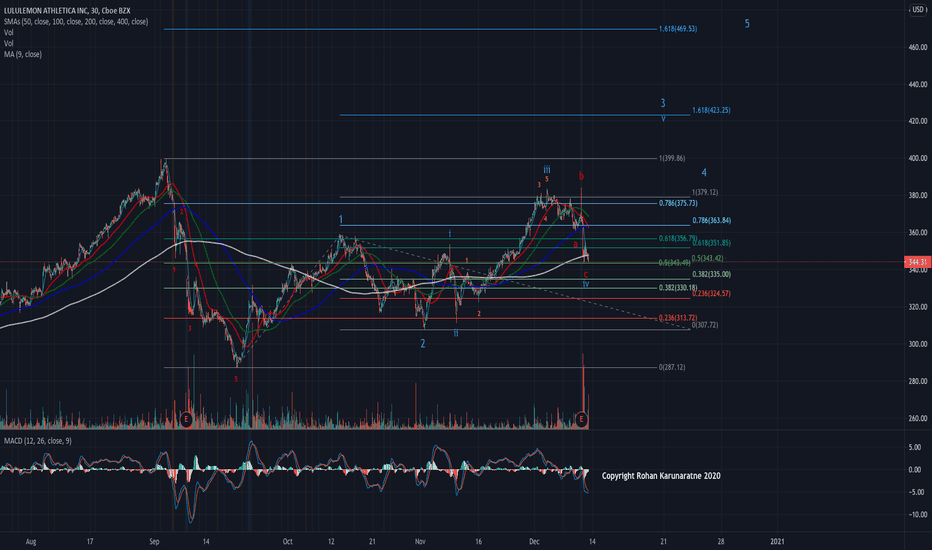
Task: Click the Aug label on time axis
Action: tap(32, 542)
